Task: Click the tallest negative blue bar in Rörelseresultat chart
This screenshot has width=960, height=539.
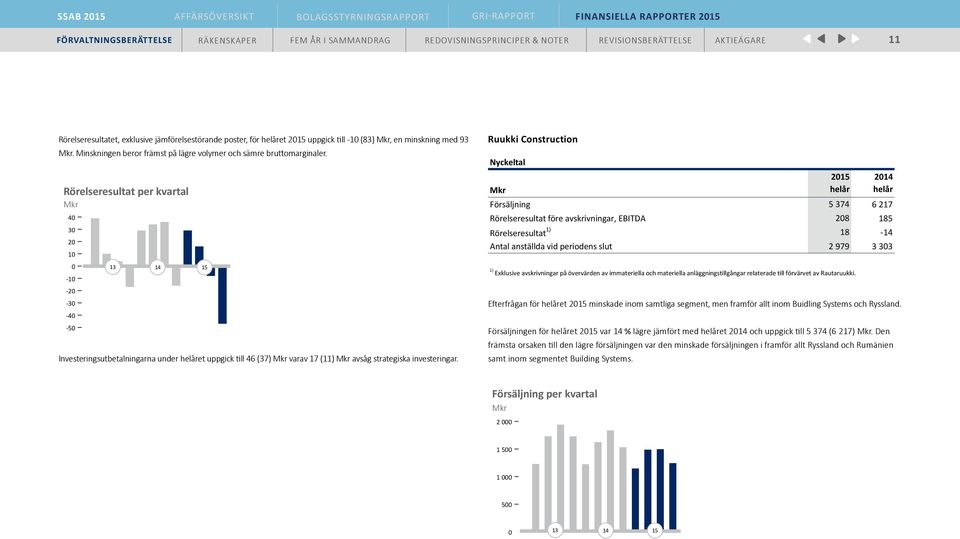Action: [222, 295]
